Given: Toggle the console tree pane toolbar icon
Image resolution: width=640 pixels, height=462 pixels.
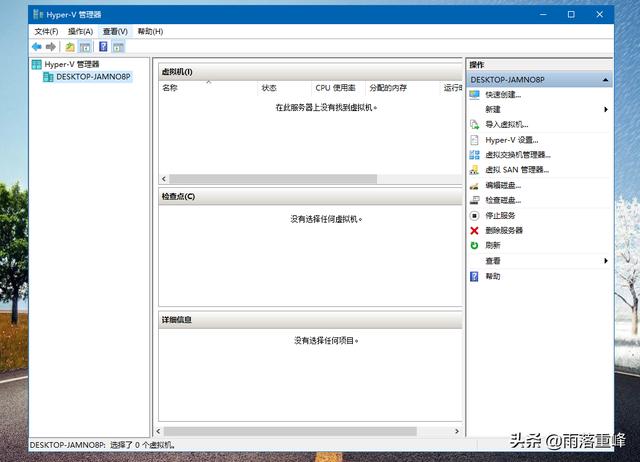Looking at the screenshot, I should [85, 47].
